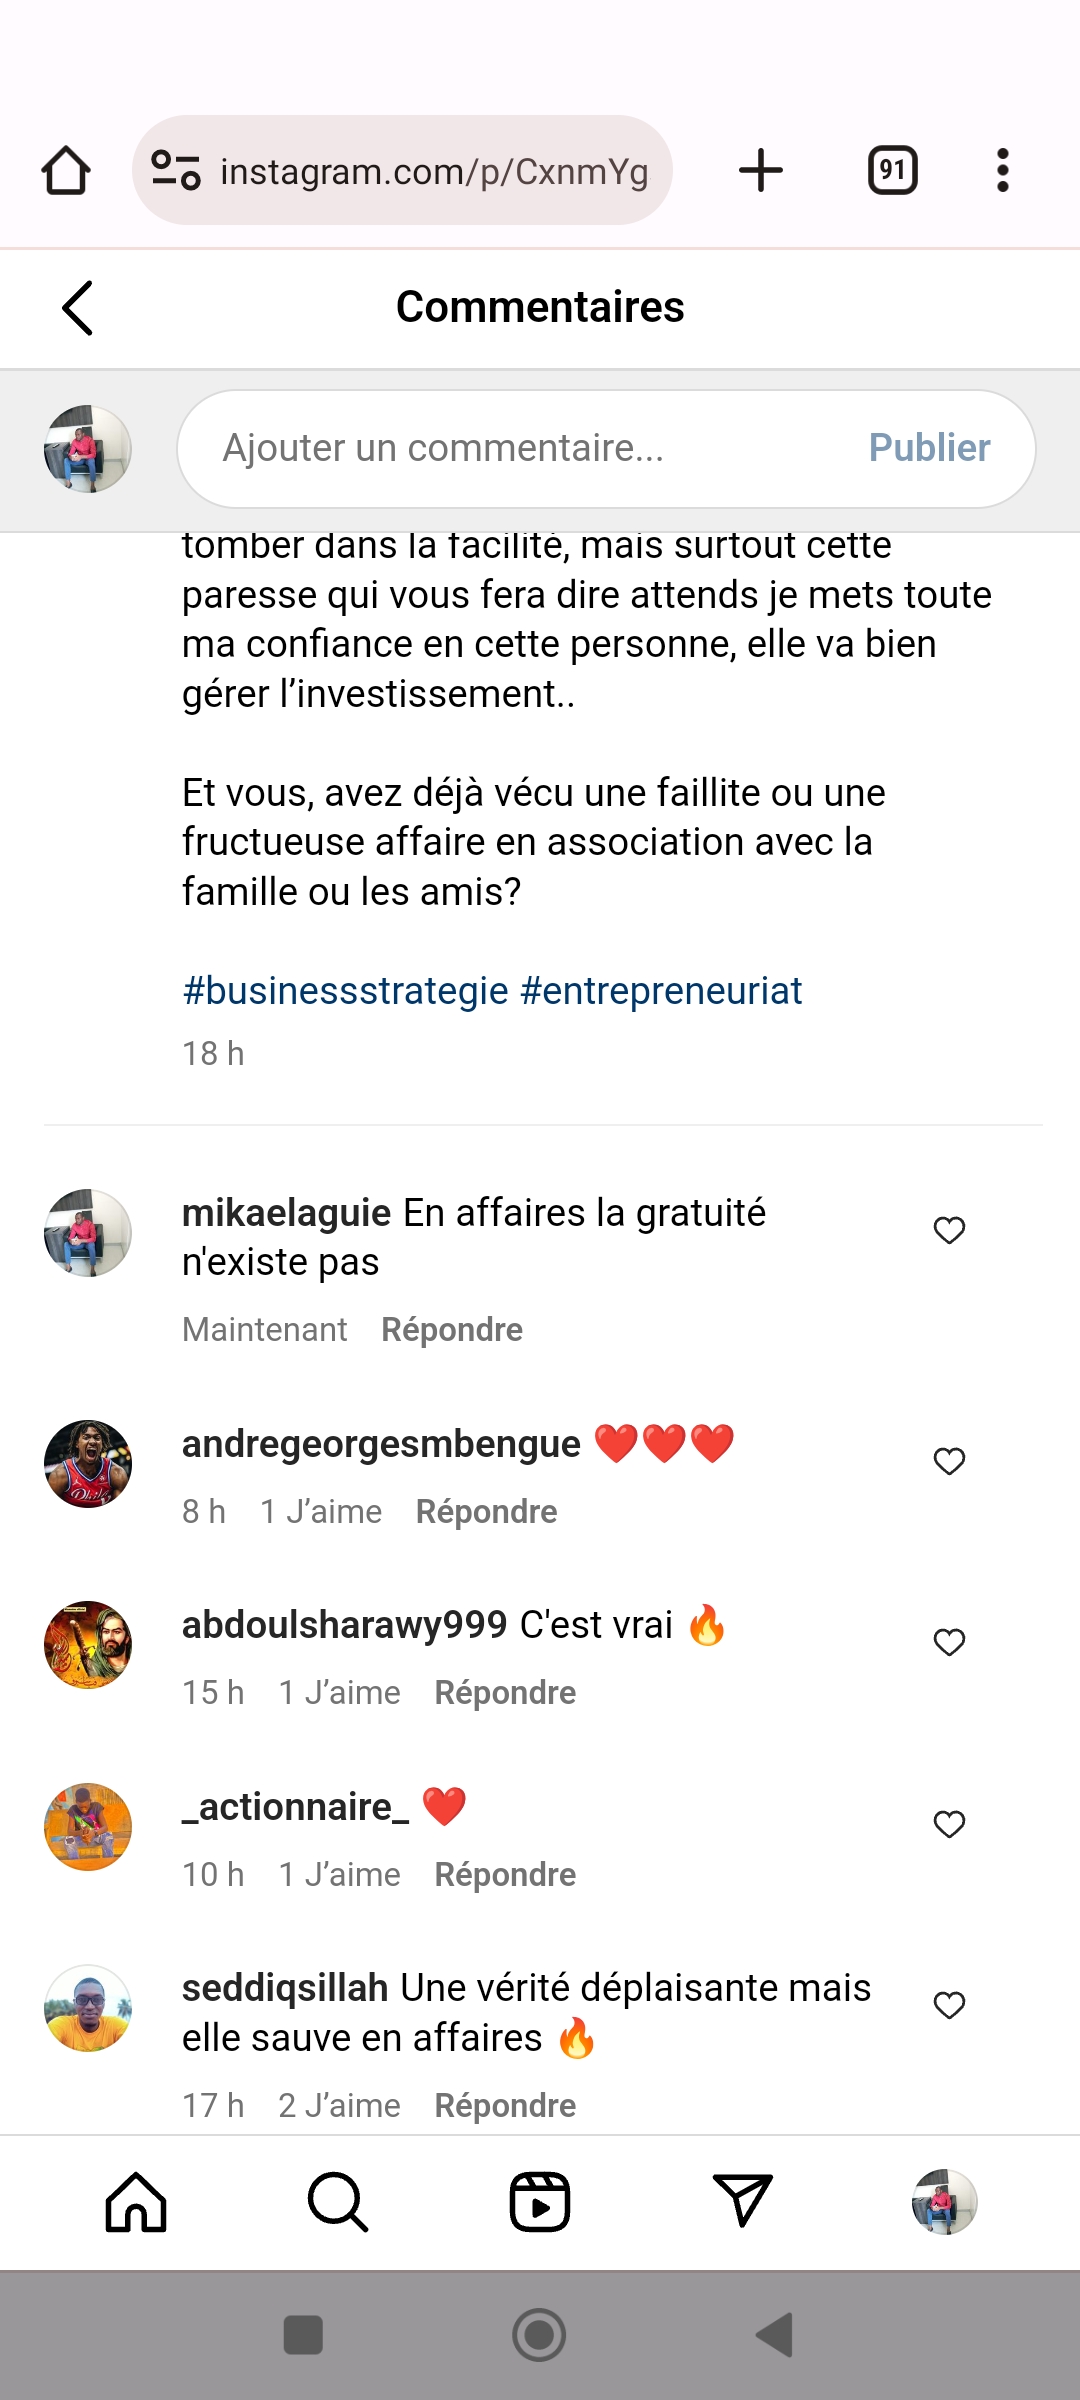View site information icon in address bar
The height and width of the screenshot is (2400, 1080).
click(176, 170)
